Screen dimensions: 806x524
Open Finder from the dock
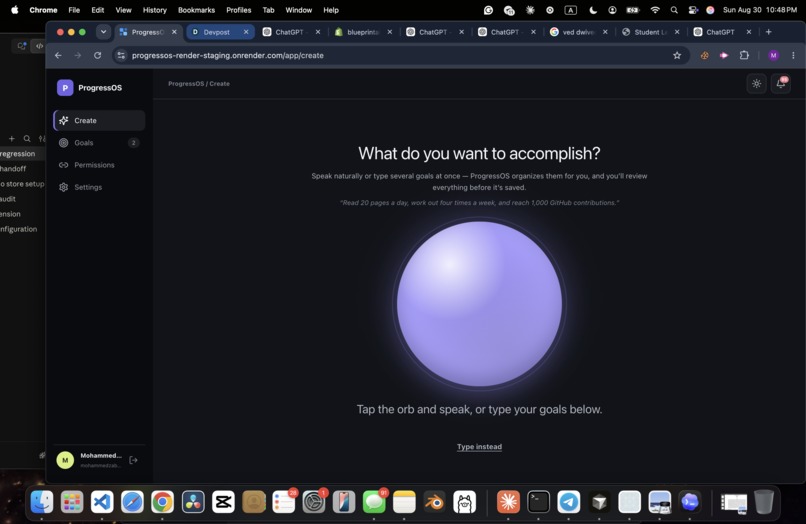pyautogui.click(x=42, y=502)
